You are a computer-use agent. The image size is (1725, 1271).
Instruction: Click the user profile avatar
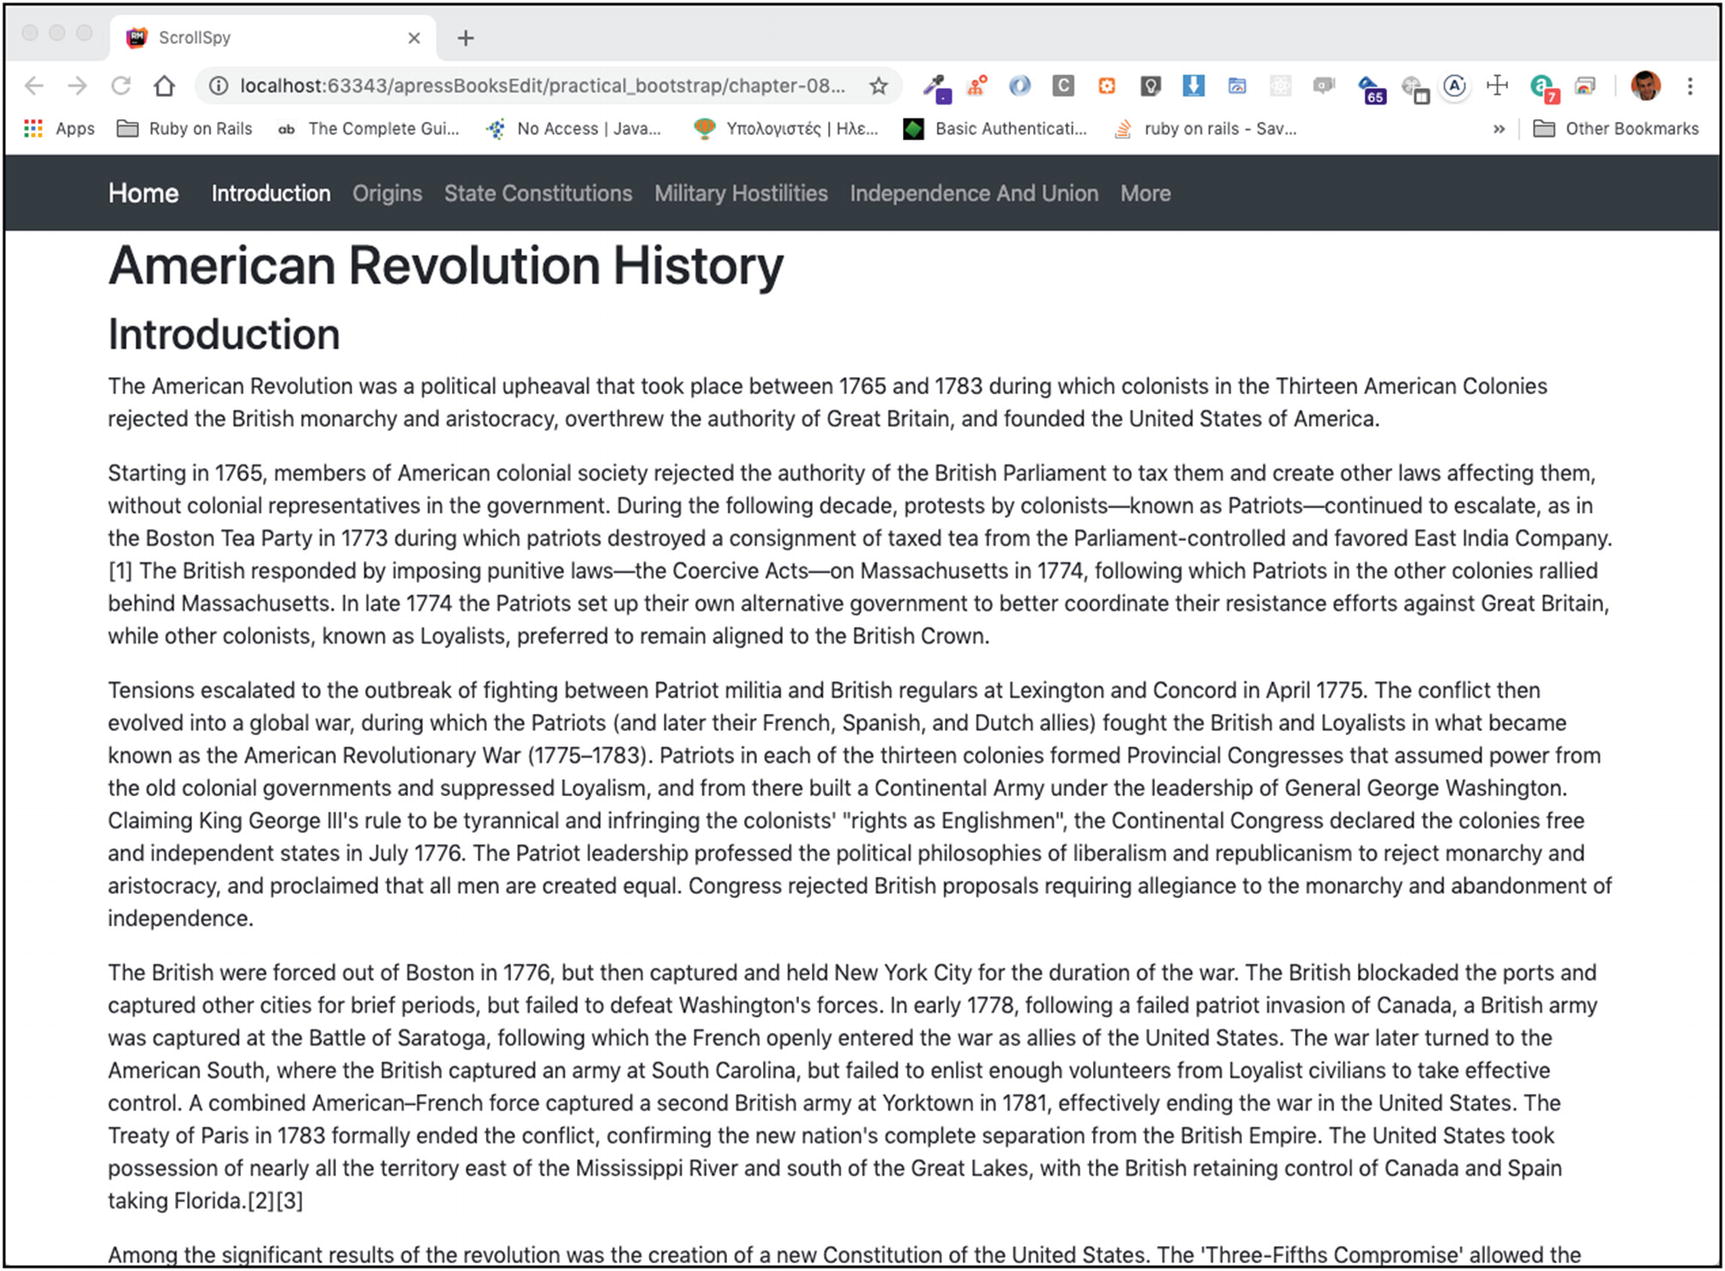pyautogui.click(x=1645, y=86)
